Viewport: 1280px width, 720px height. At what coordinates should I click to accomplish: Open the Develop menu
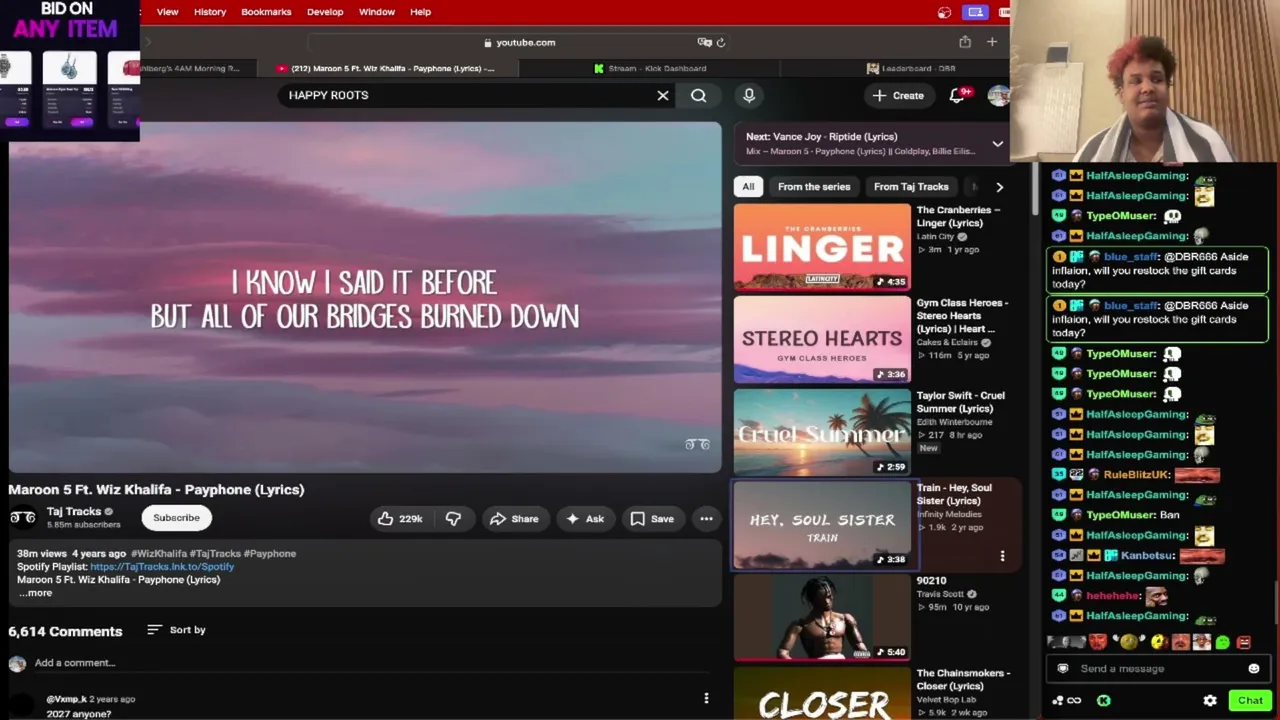click(325, 12)
